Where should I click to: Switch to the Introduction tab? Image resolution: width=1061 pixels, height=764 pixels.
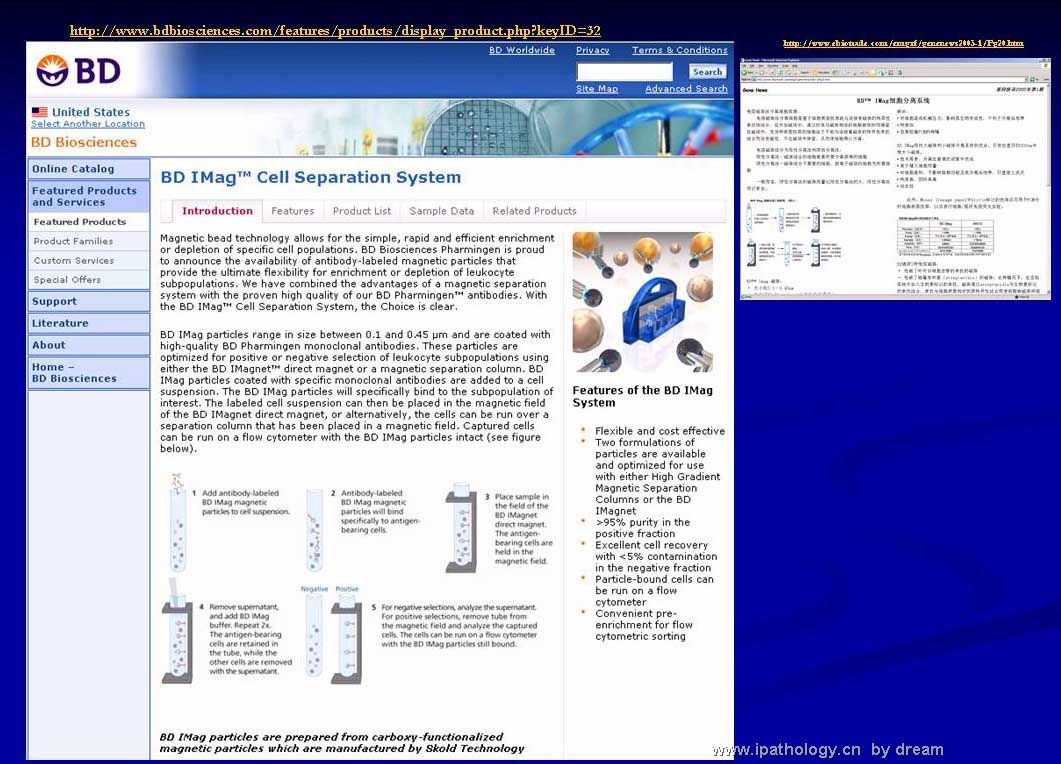pyautogui.click(x=217, y=211)
